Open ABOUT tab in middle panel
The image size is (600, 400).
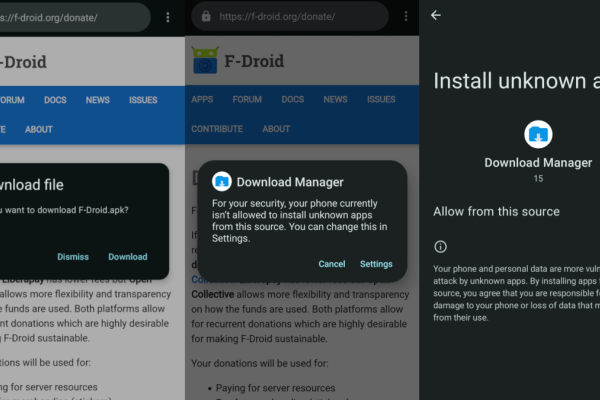click(276, 129)
